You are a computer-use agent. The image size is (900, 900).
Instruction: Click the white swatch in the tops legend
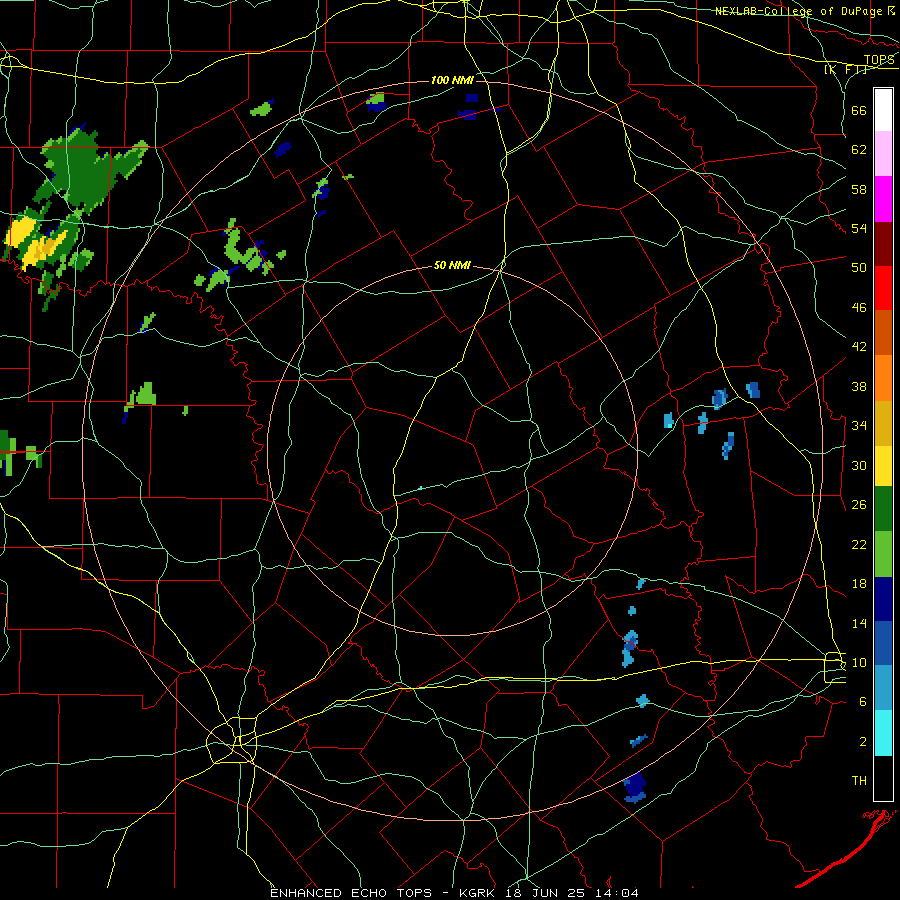click(883, 110)
